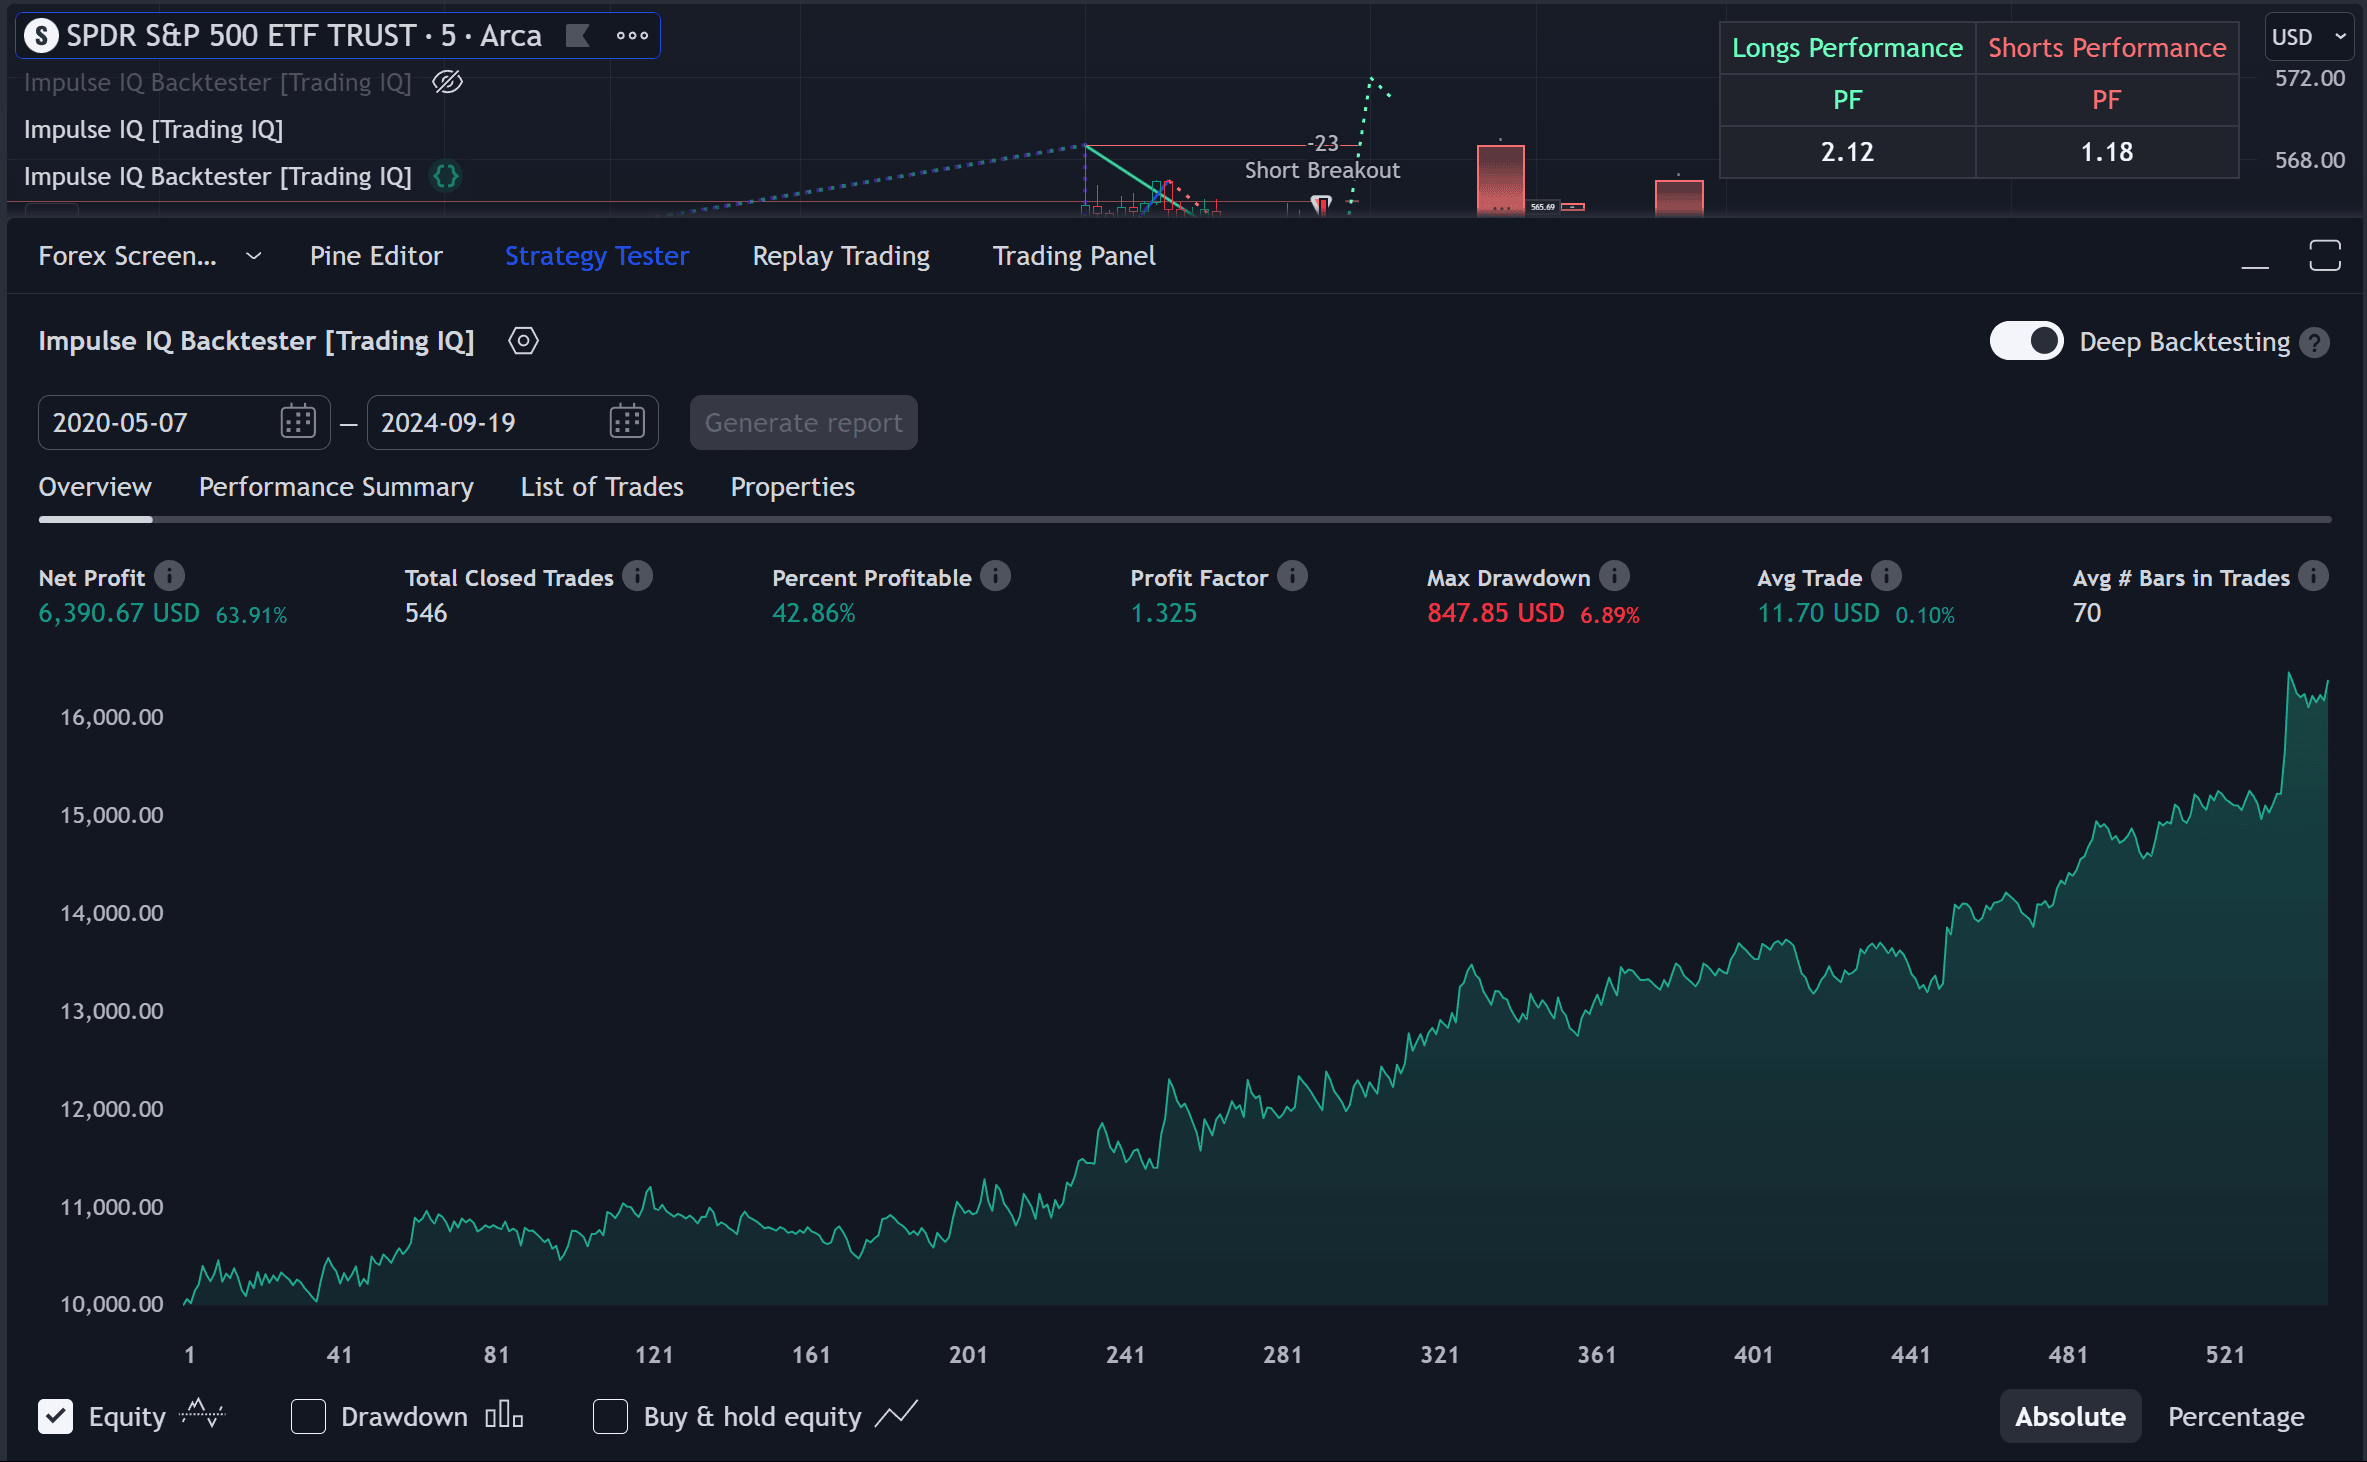The image size is (2367, 1462).
Task: Enable the Drawdown checkbox
Action: tap(308, 1416)
